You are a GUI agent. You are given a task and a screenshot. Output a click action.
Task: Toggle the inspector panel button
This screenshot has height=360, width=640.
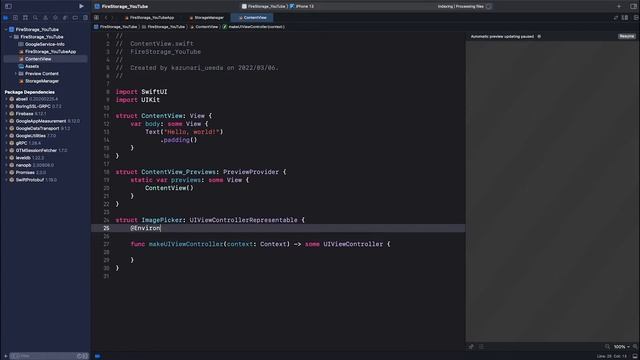[x=633, y=7]
